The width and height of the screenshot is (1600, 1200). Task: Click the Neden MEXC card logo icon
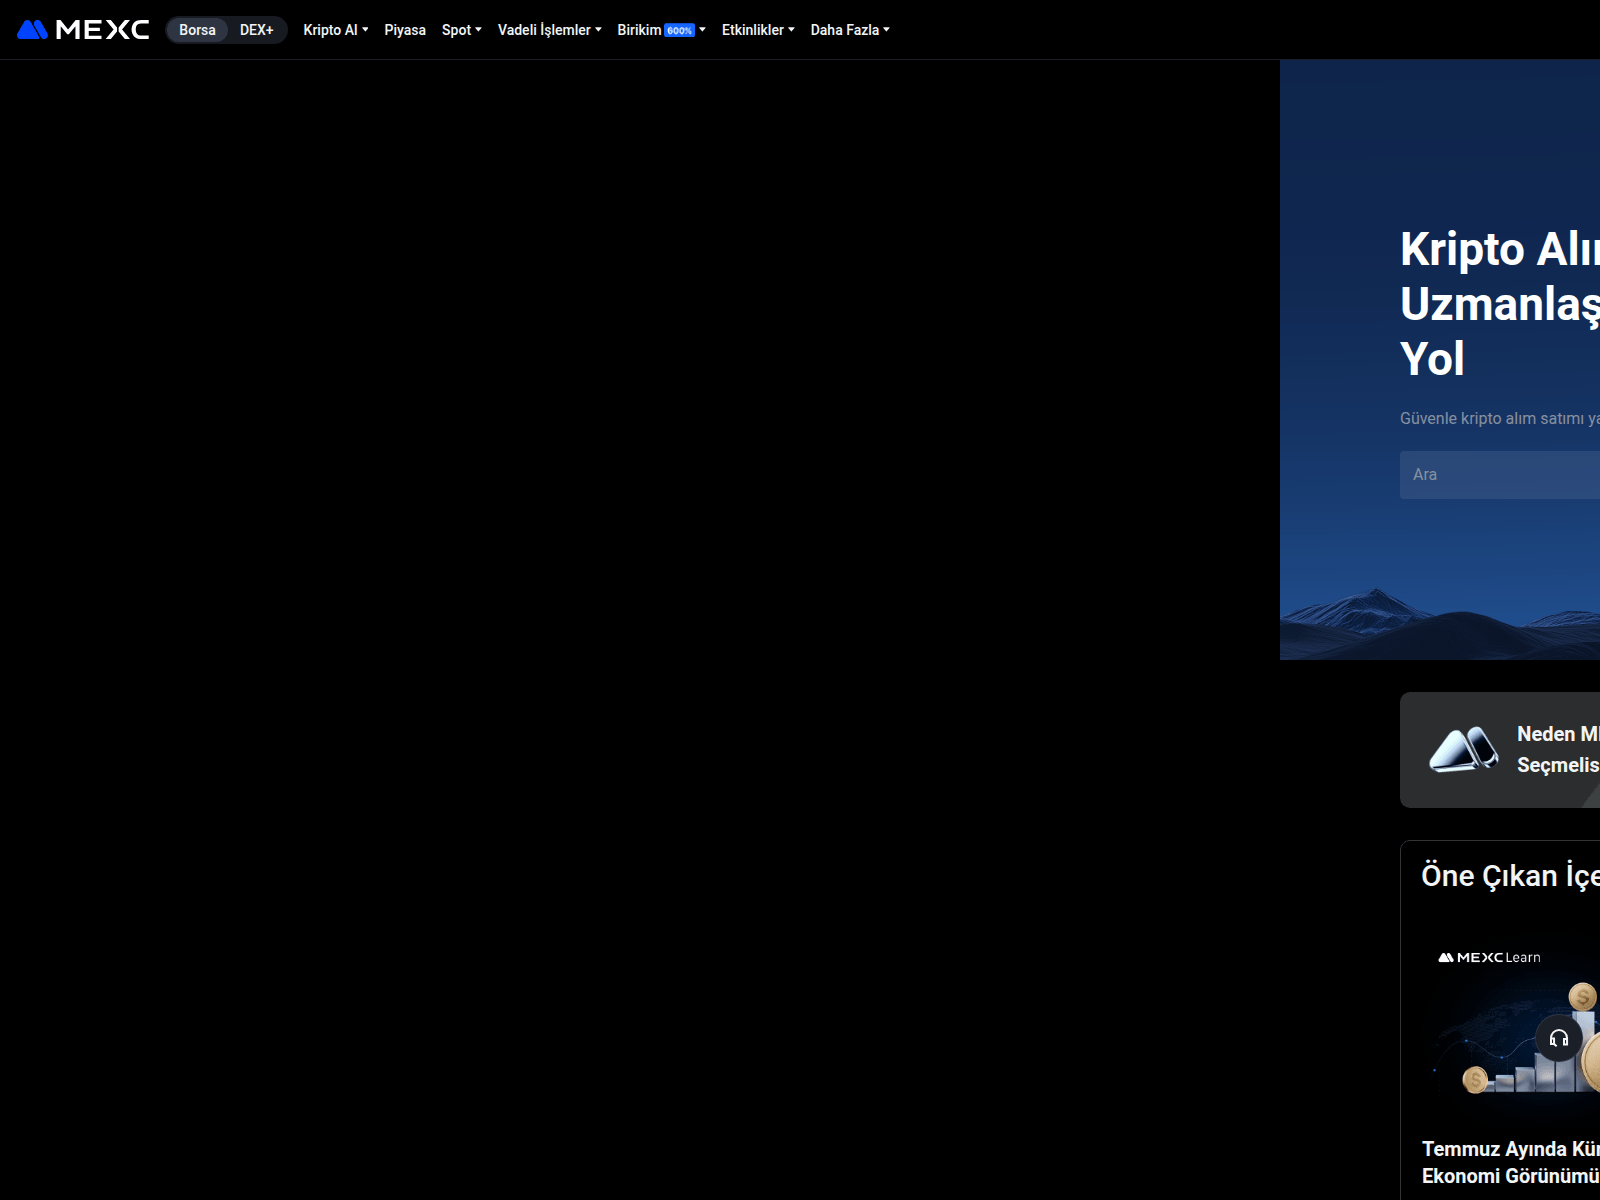click(1464, 750)
